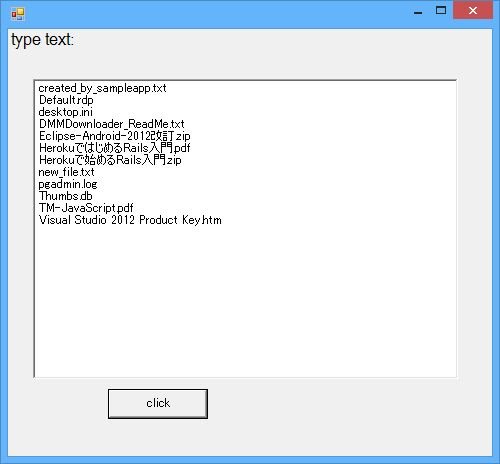Select created_by_sampleapp.txt in the list
The image size is (500, 464).
pyautogui.click(x=102, y=88)
